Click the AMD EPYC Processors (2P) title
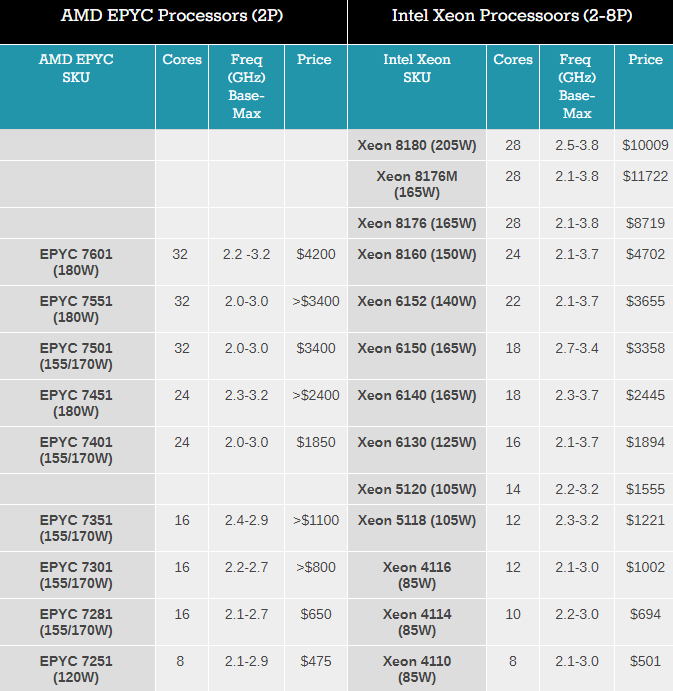673x691 pixels. (x=173, y=16)
